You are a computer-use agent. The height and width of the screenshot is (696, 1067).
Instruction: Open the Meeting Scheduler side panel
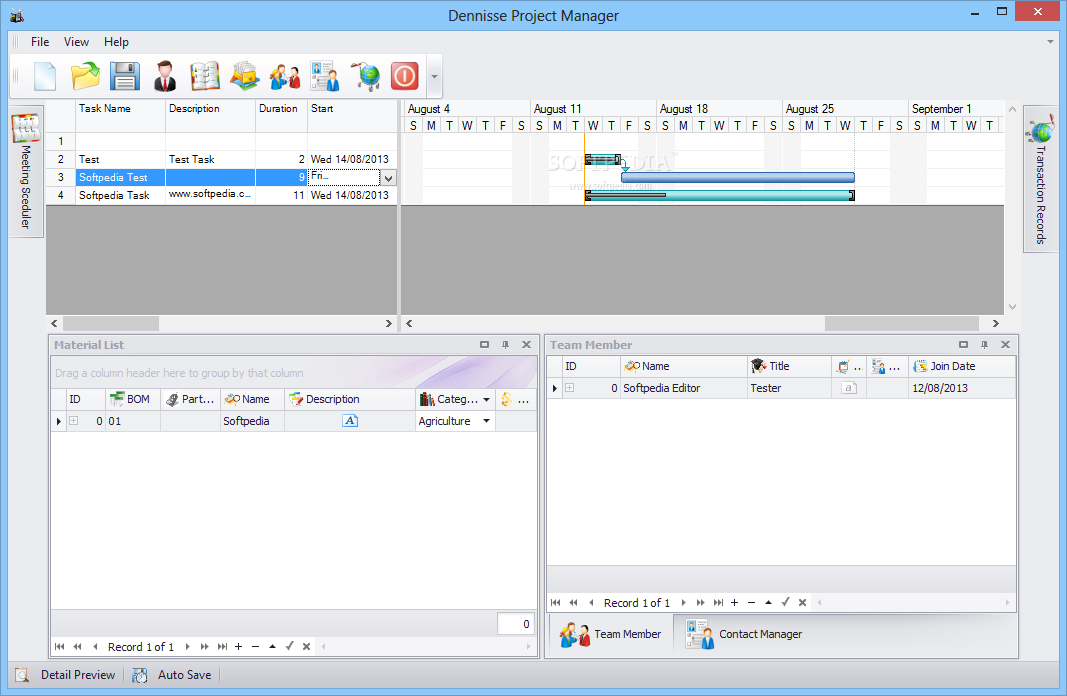point(26,171)
